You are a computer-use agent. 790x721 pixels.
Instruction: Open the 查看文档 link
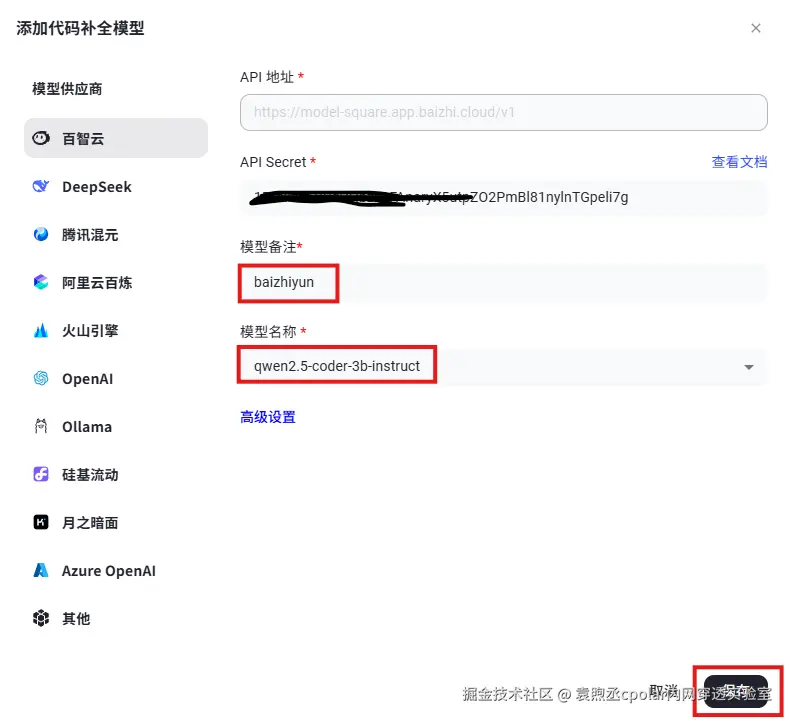[x=739, y=162]
